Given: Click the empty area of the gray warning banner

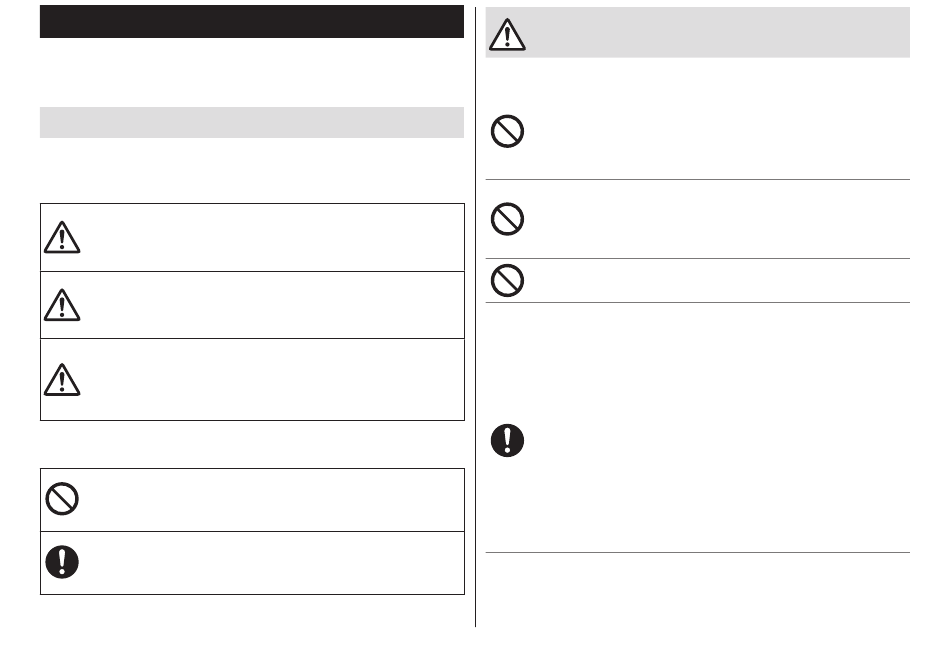Looking at the screenshot, I should click(x=718, y=33).
